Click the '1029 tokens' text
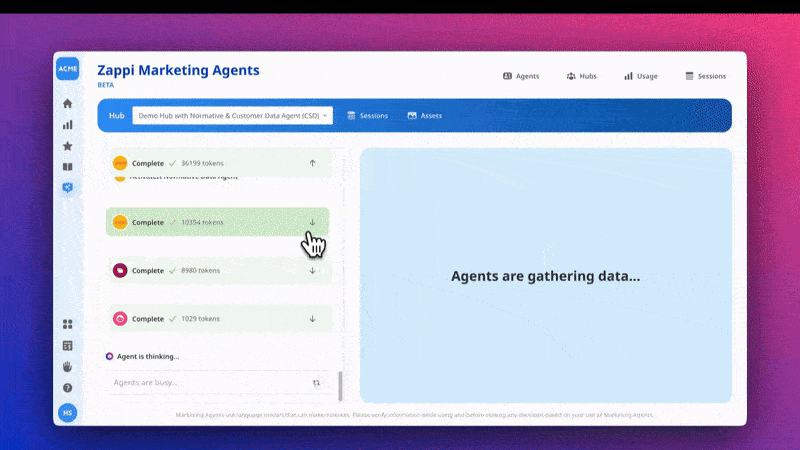 [201, 319]
